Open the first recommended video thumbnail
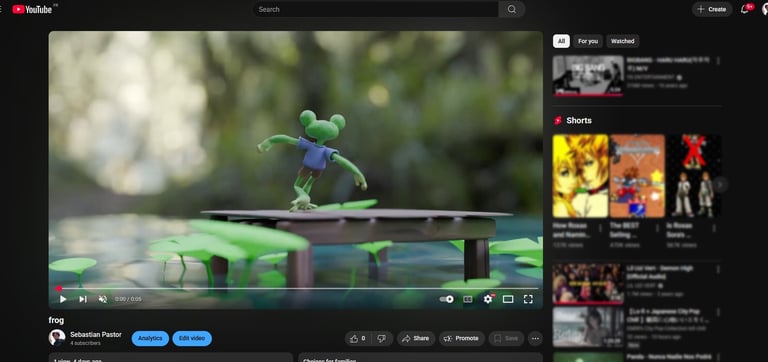Image resolution: width=768 pixels, height=362 pixels. pyautogui.click(x=588, y=75)
